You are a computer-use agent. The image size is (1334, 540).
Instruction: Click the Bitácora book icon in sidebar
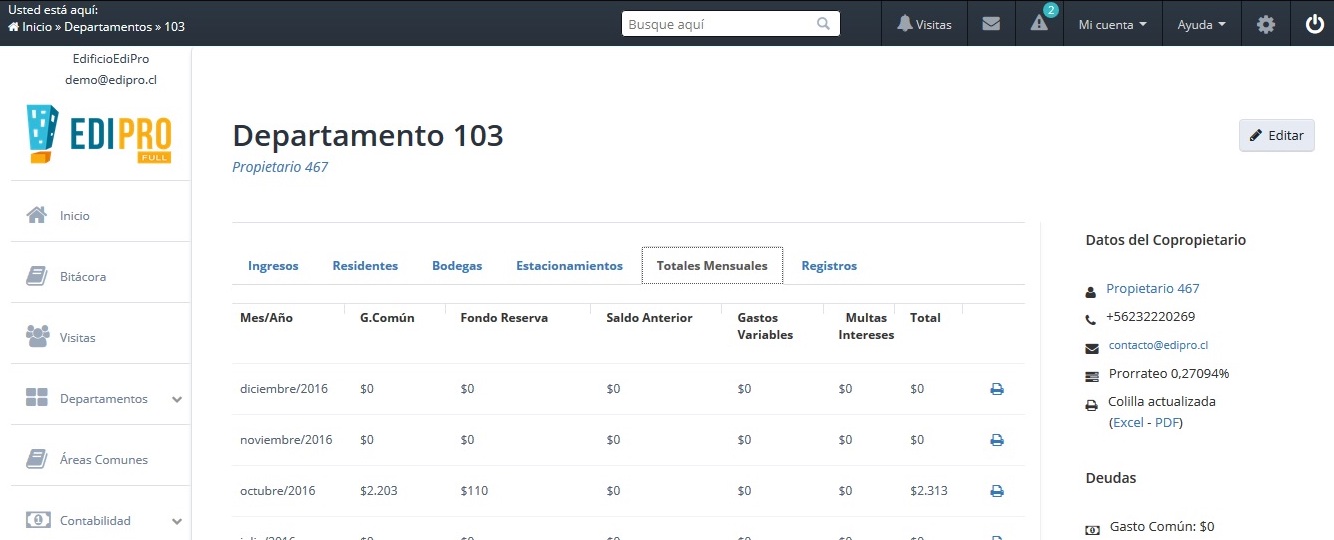point(37,276)
